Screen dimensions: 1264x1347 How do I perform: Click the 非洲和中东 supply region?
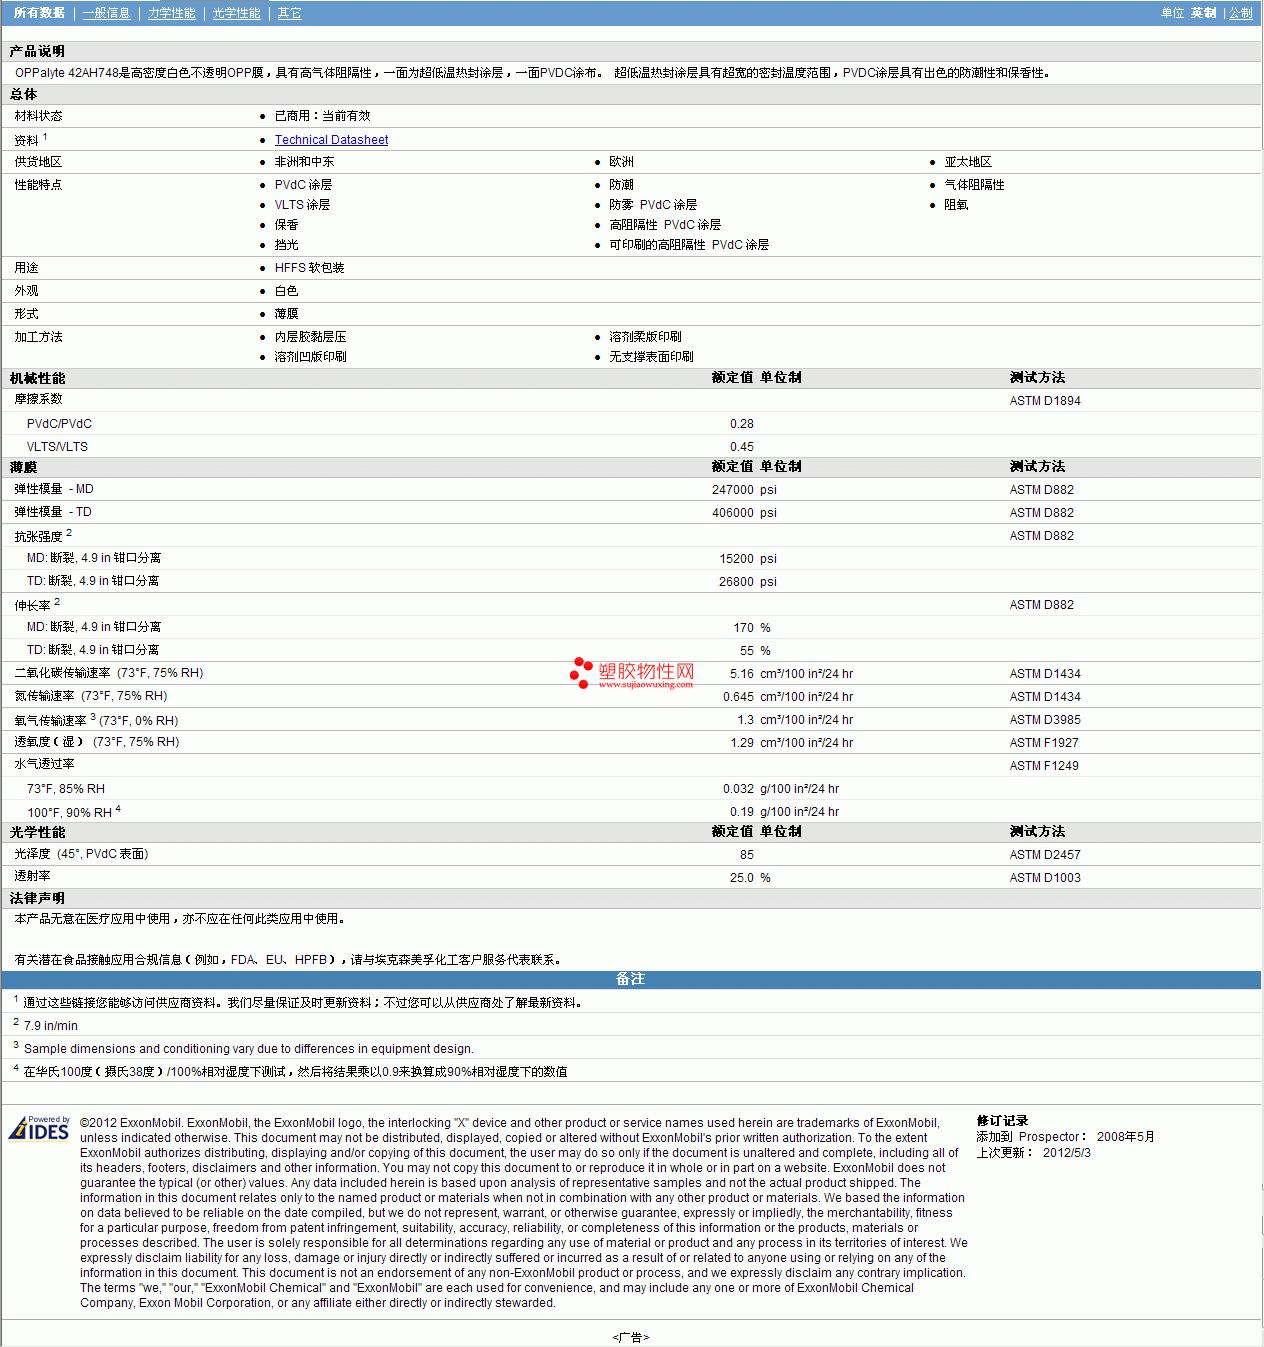click(x=305, y=162)
